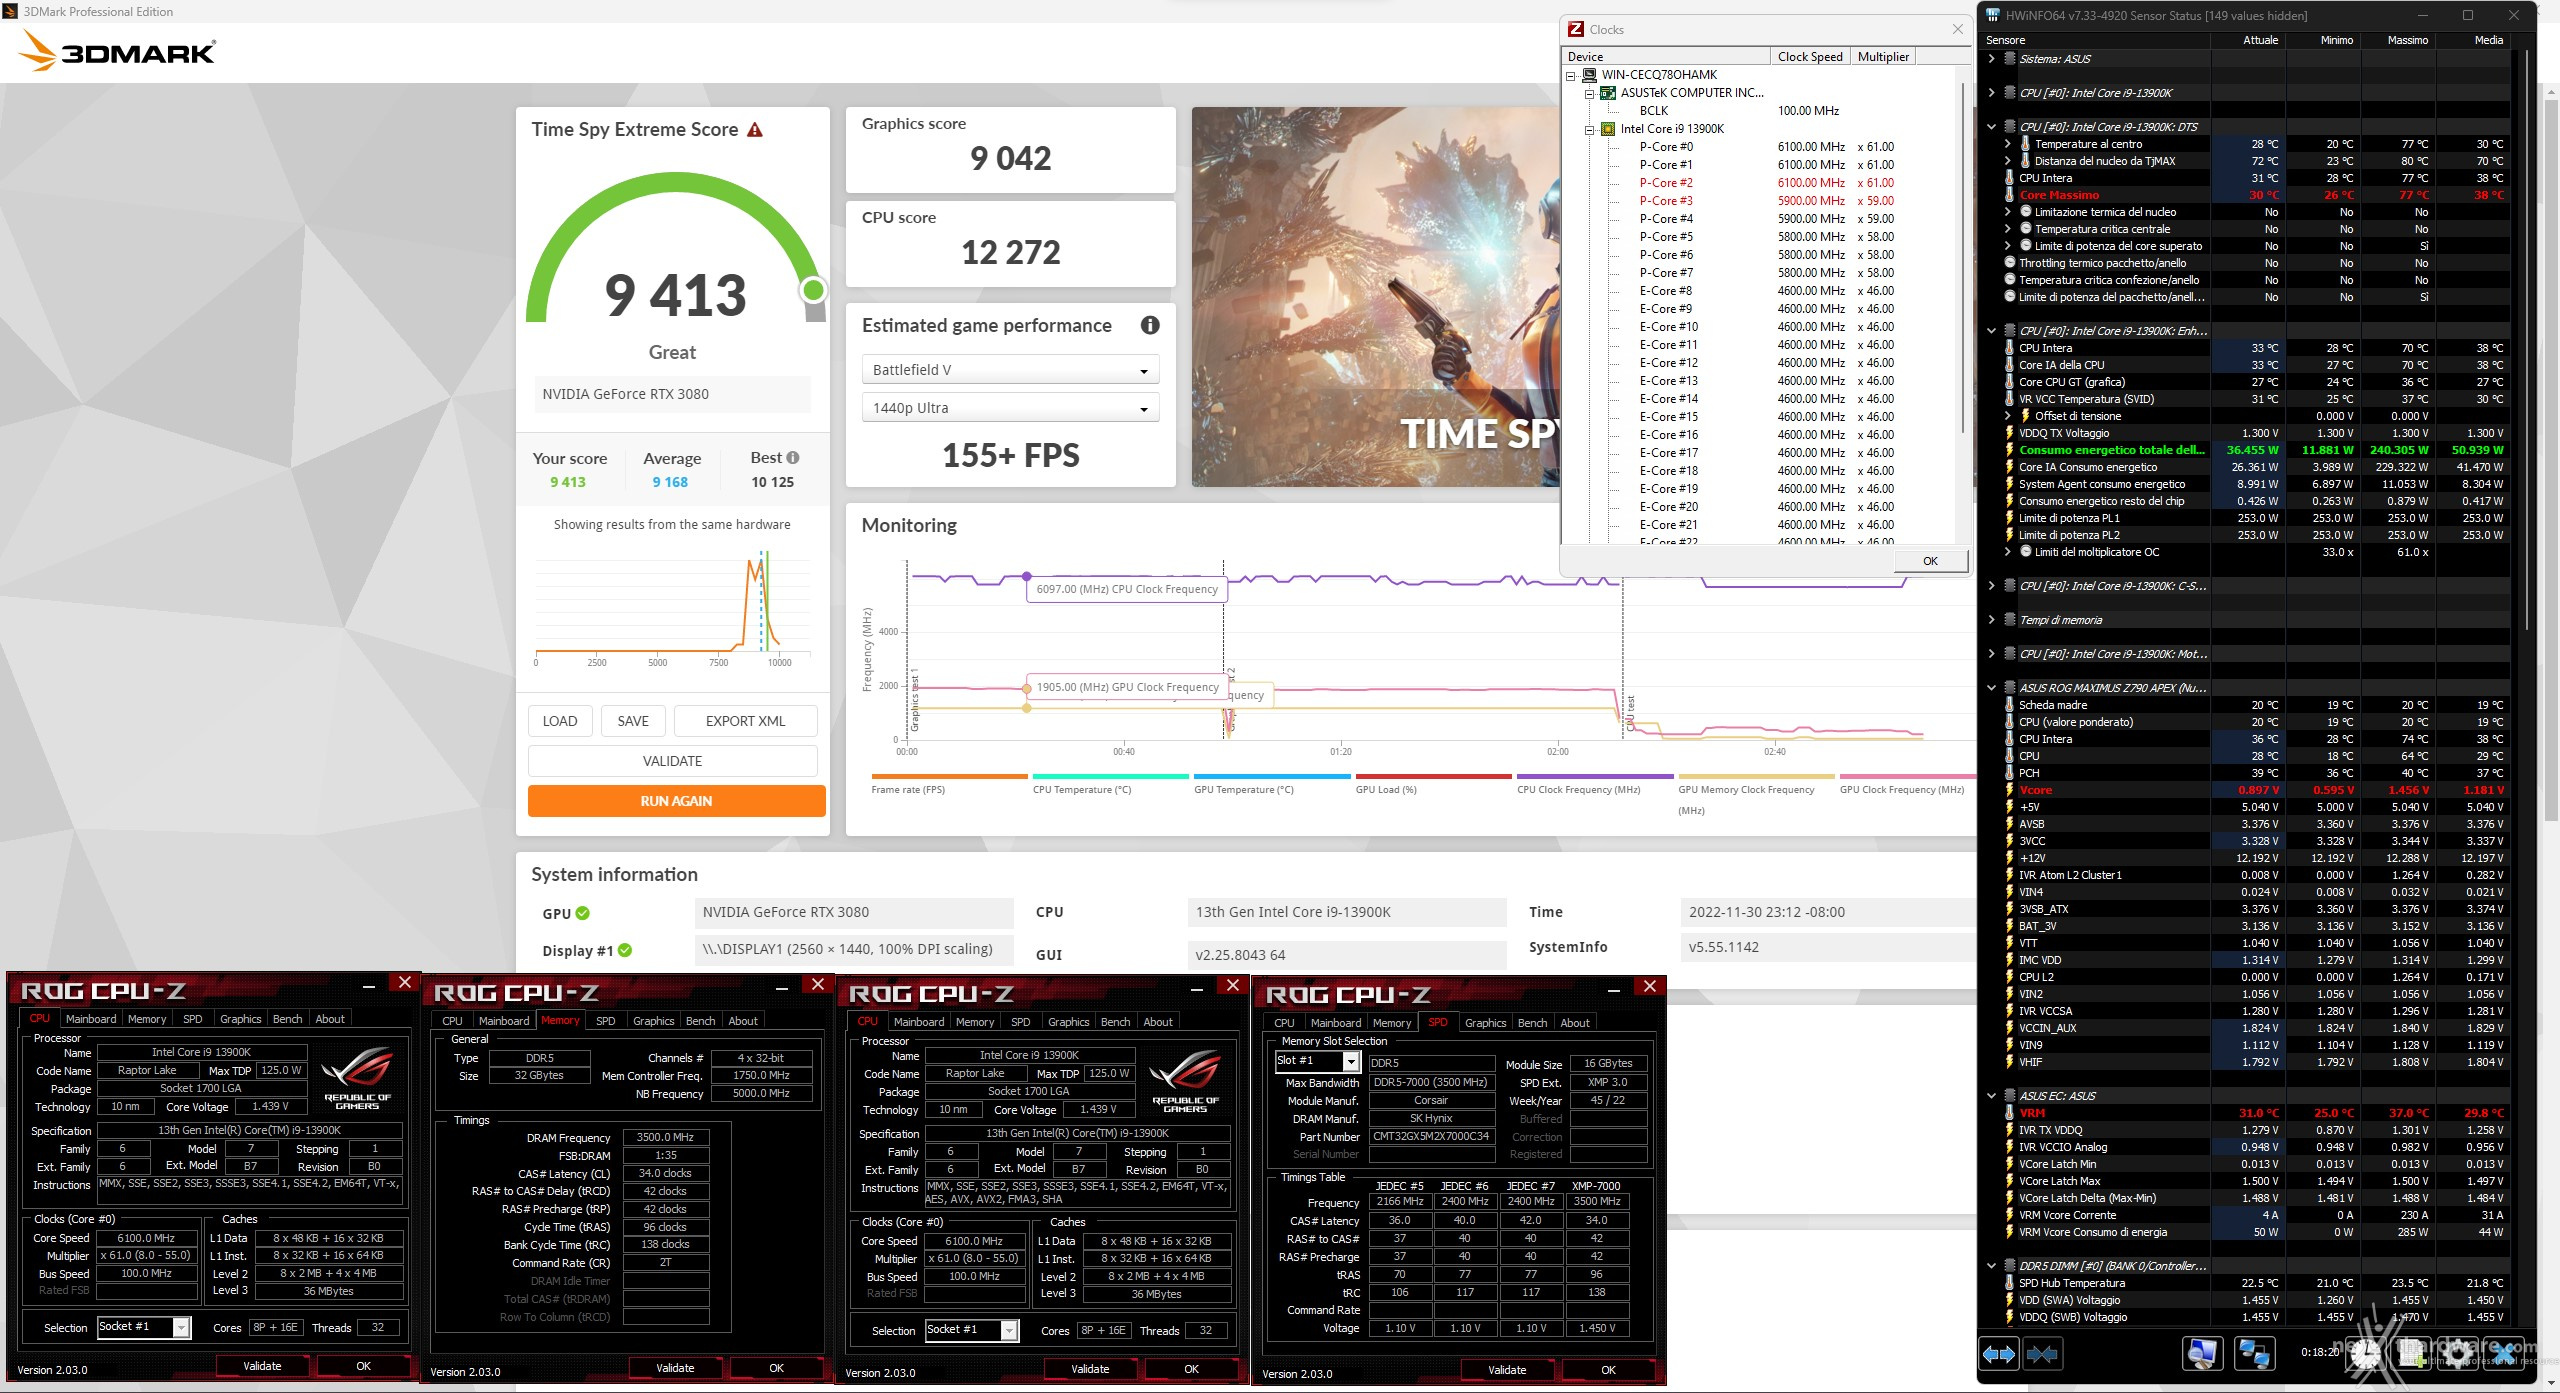Click HWiNFO collapse-all arrows icon
The image size is (2560, 1393).
[2042, 1353]
